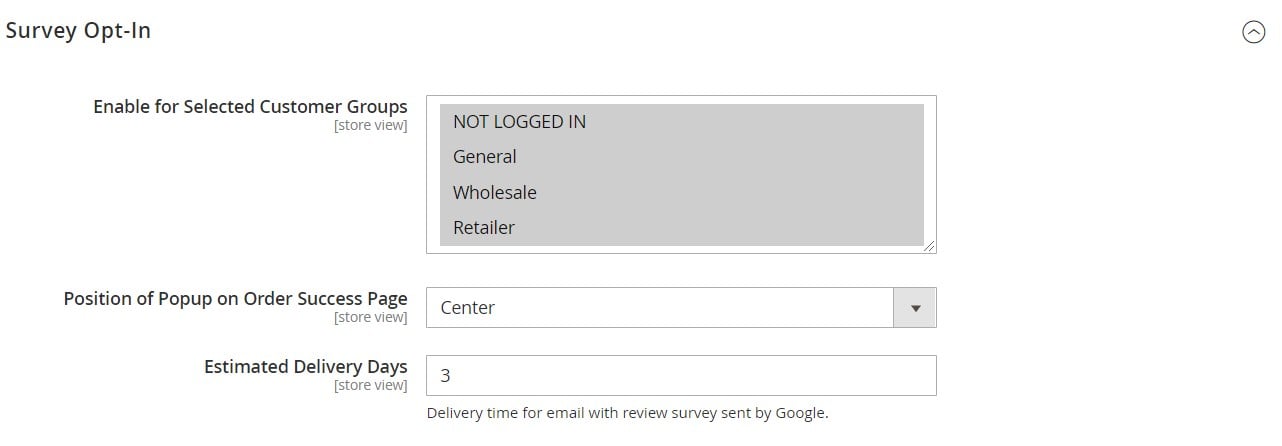Click store view scope under Position of Popup label
The height and width of the screenshot is (446, 1282).
[370, 318]
